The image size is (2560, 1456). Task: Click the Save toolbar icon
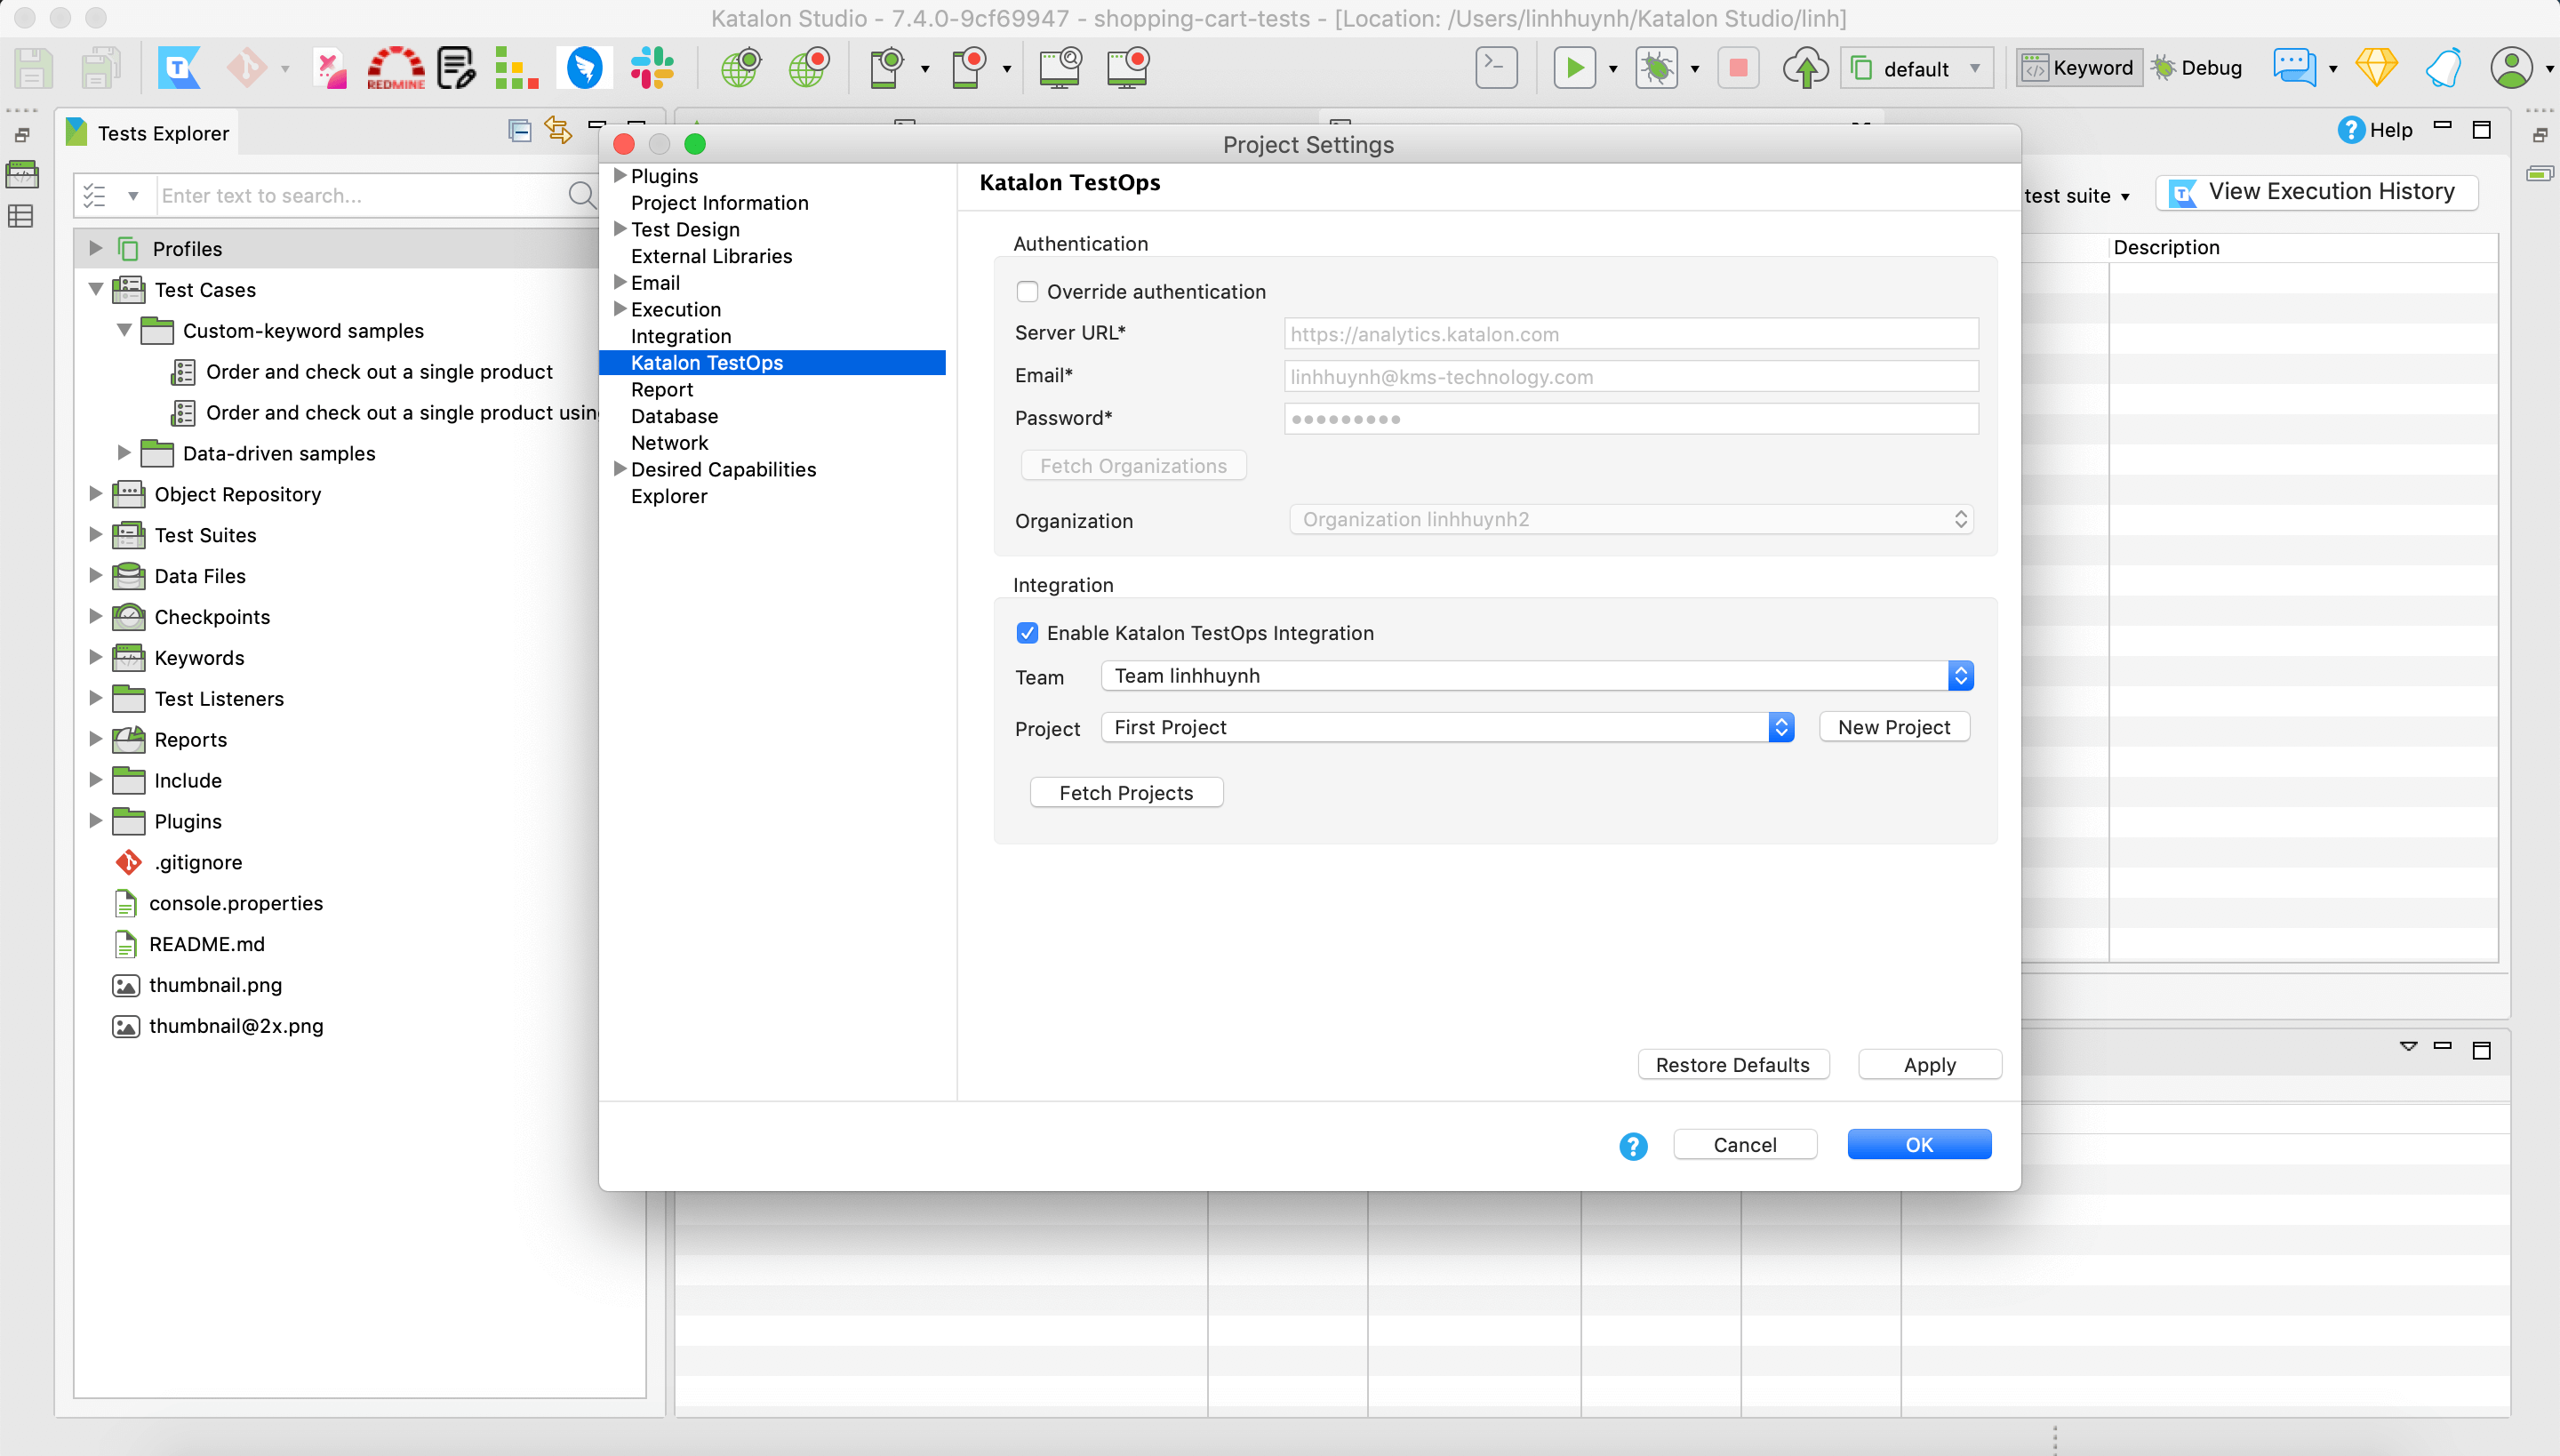[x=33, y=68]
